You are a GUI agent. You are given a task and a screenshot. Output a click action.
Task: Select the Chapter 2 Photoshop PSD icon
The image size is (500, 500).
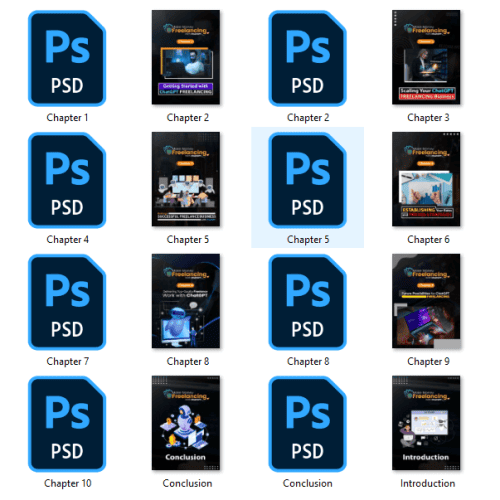pos(307,58)
